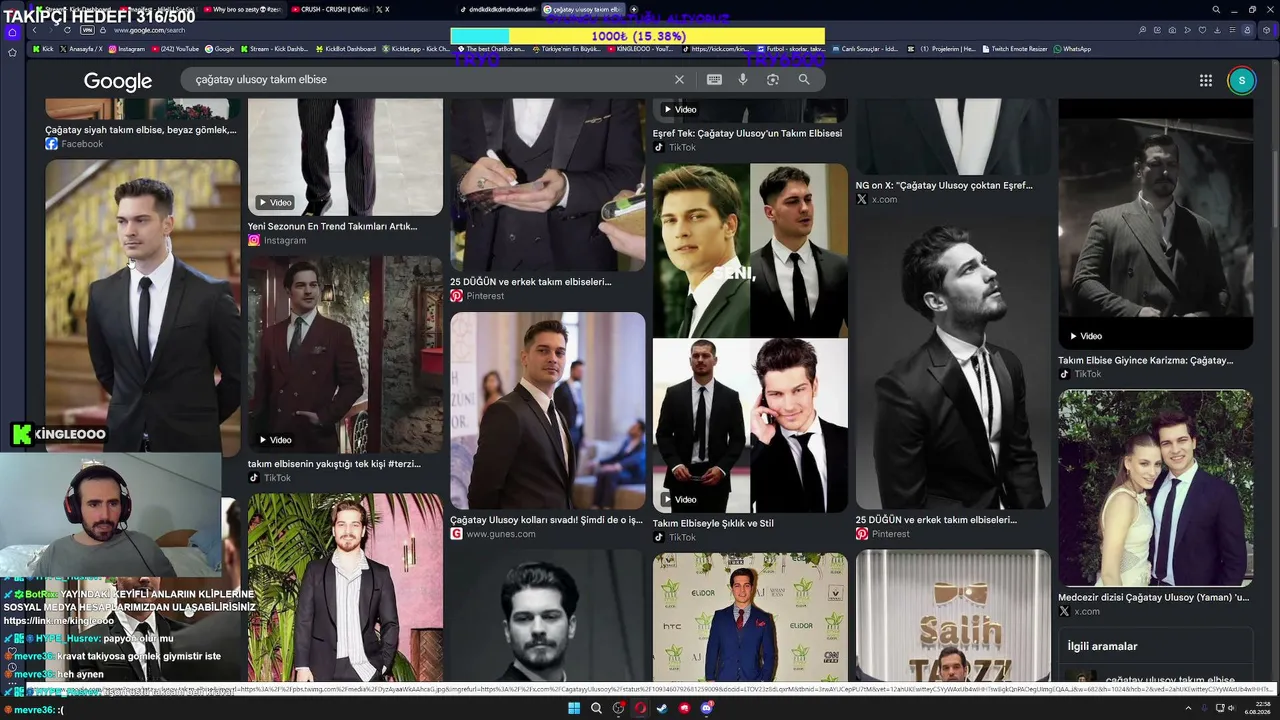Open the KickBot Dashboard bookmark
This screenshot has width=1280, height=720.
346,49
